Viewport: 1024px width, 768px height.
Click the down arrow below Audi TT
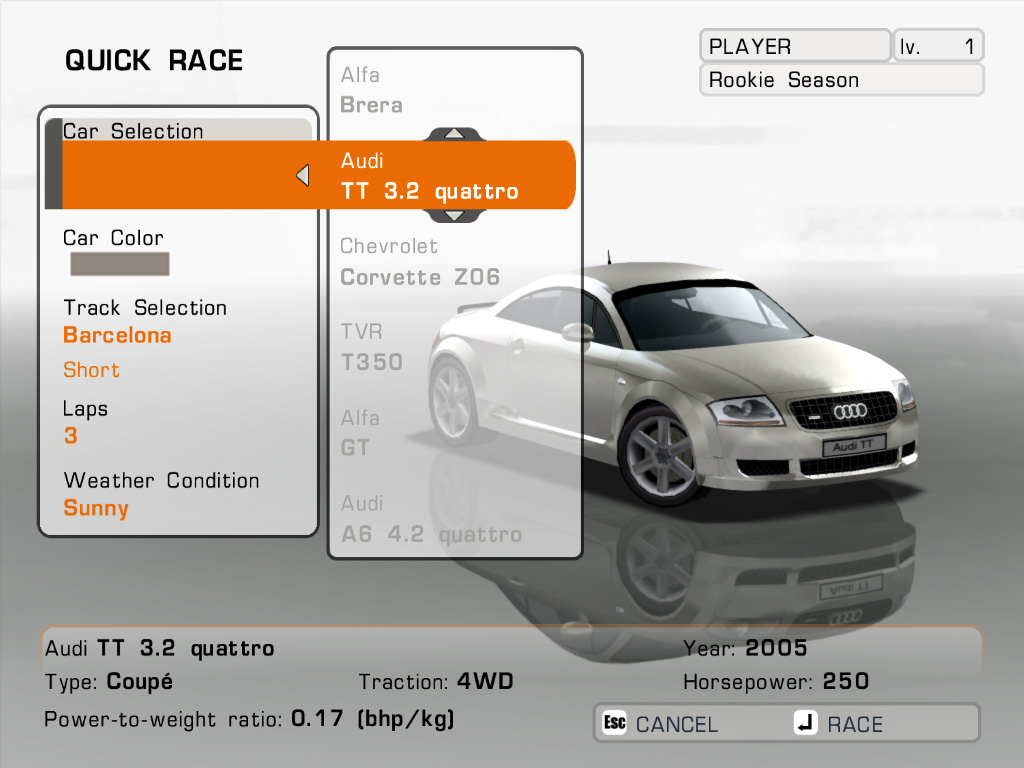454,215
